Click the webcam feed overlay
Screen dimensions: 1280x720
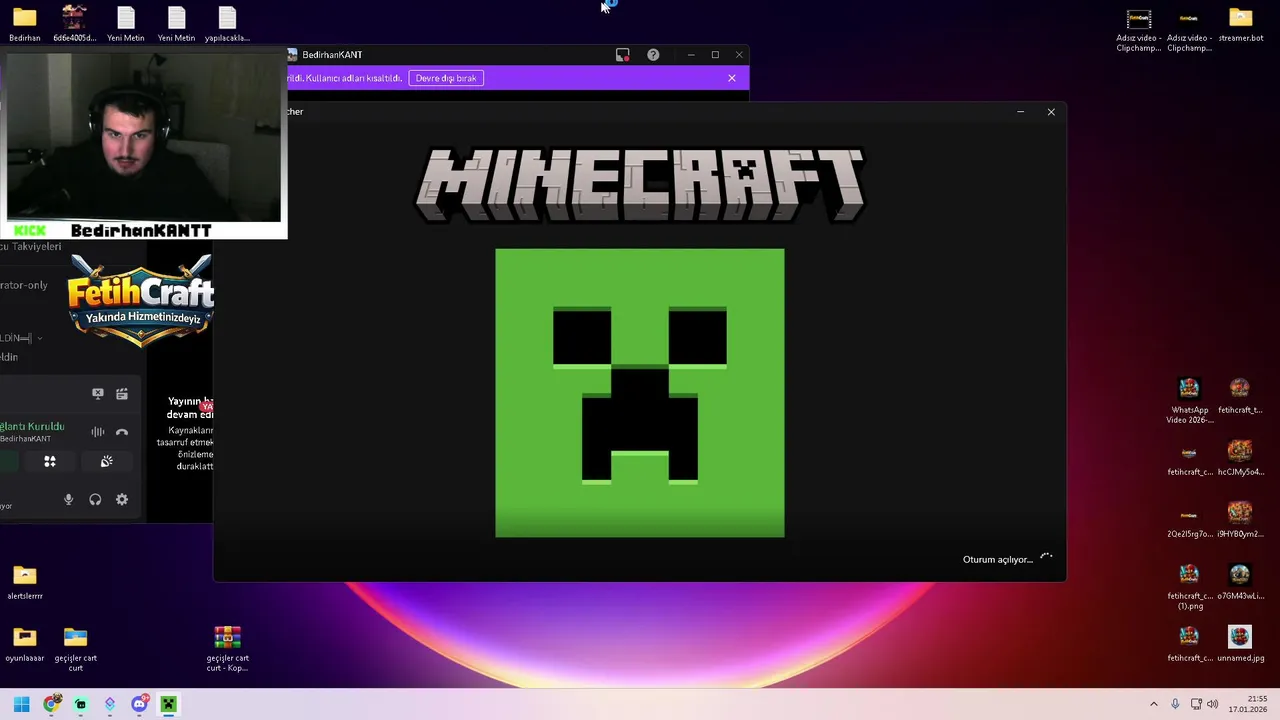(x=144, y=138)
